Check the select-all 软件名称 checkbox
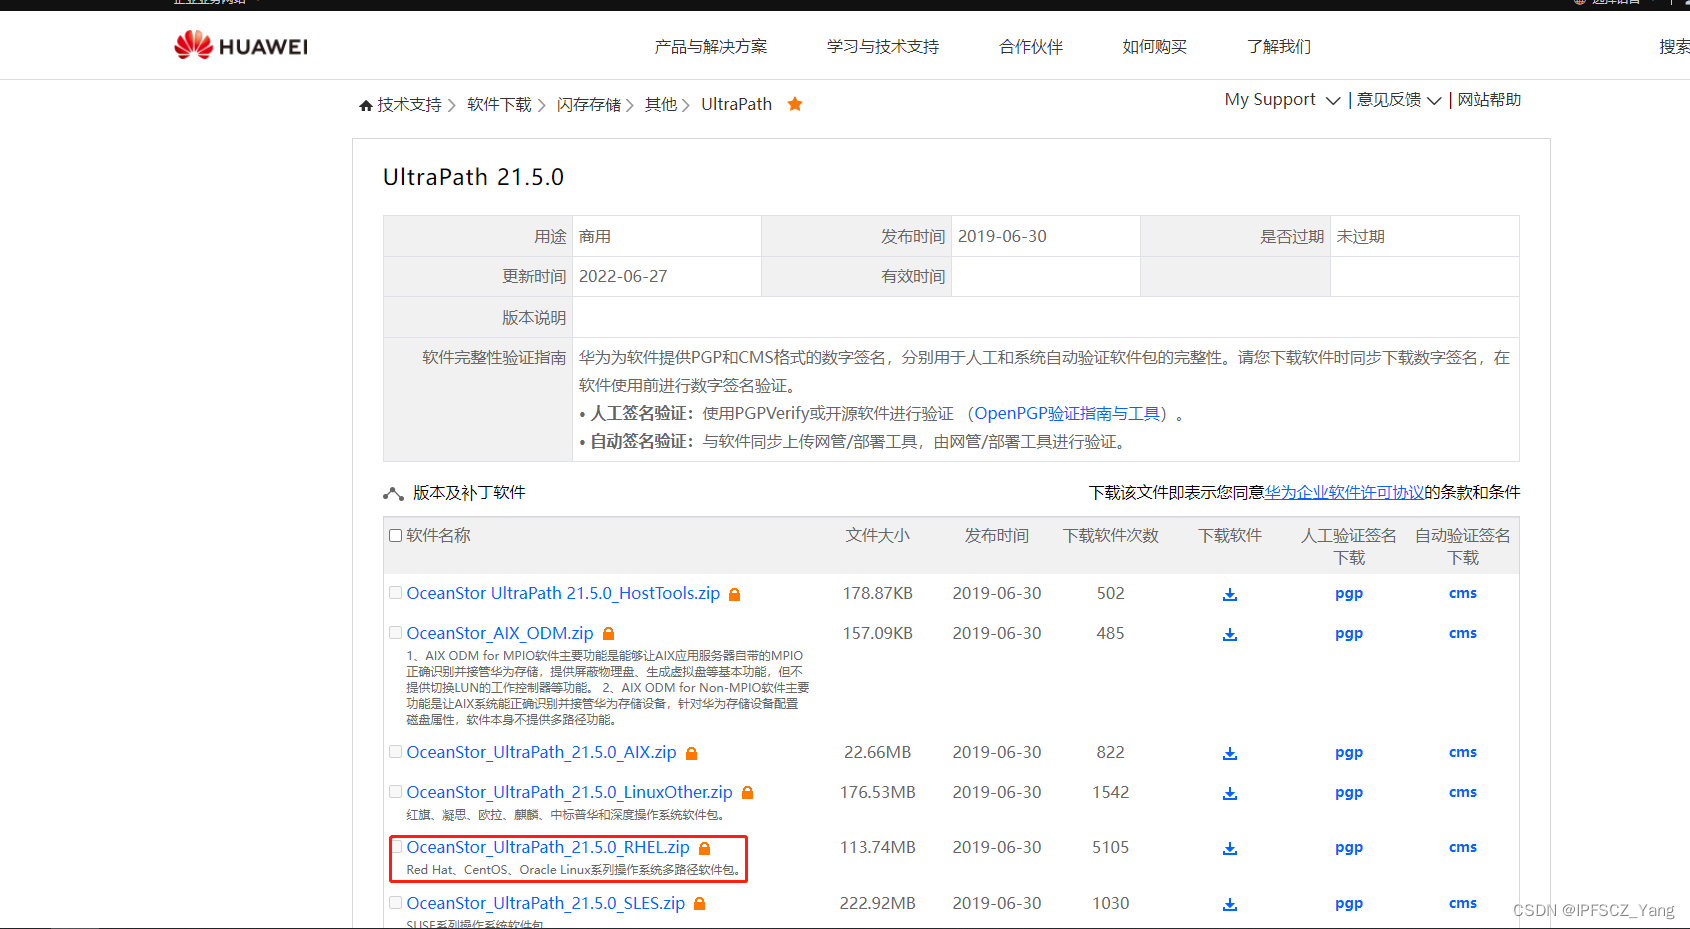1690x929 pixels. point(396,536)
